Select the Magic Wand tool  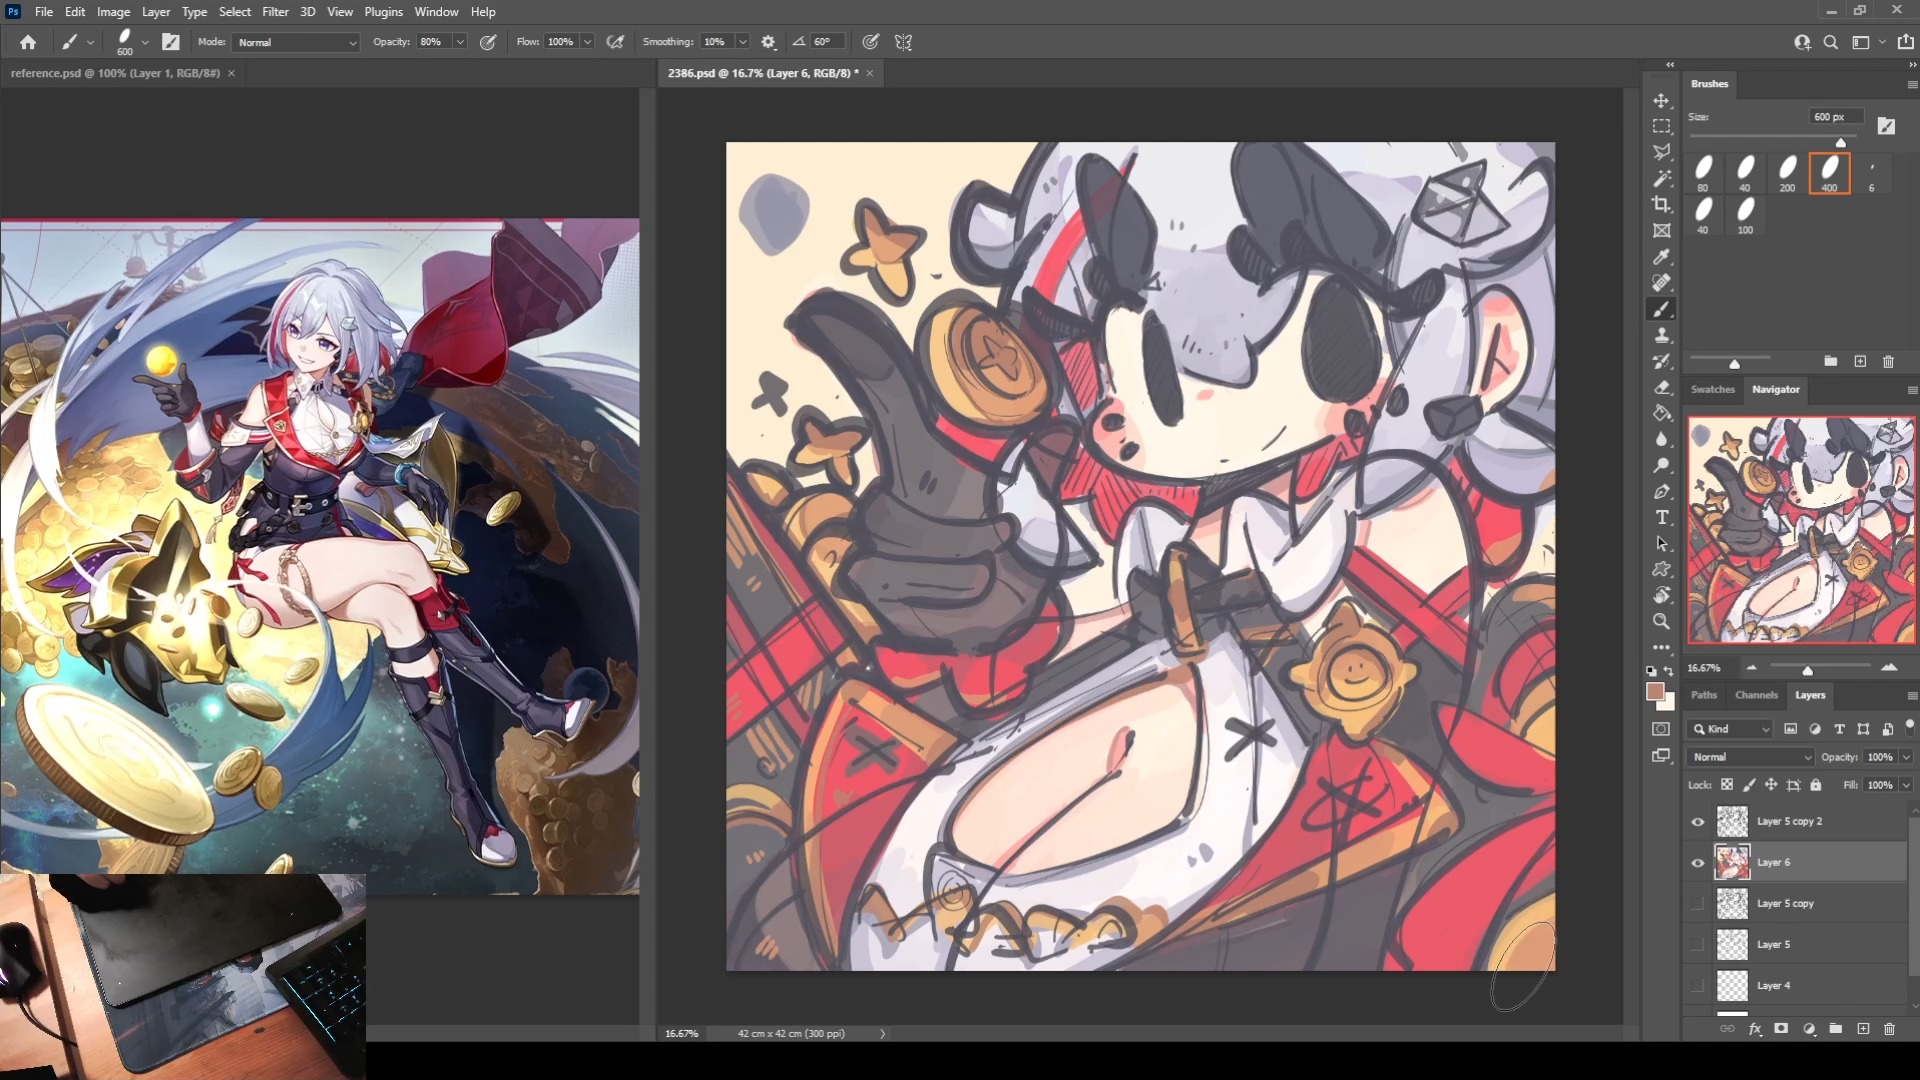1661,178
